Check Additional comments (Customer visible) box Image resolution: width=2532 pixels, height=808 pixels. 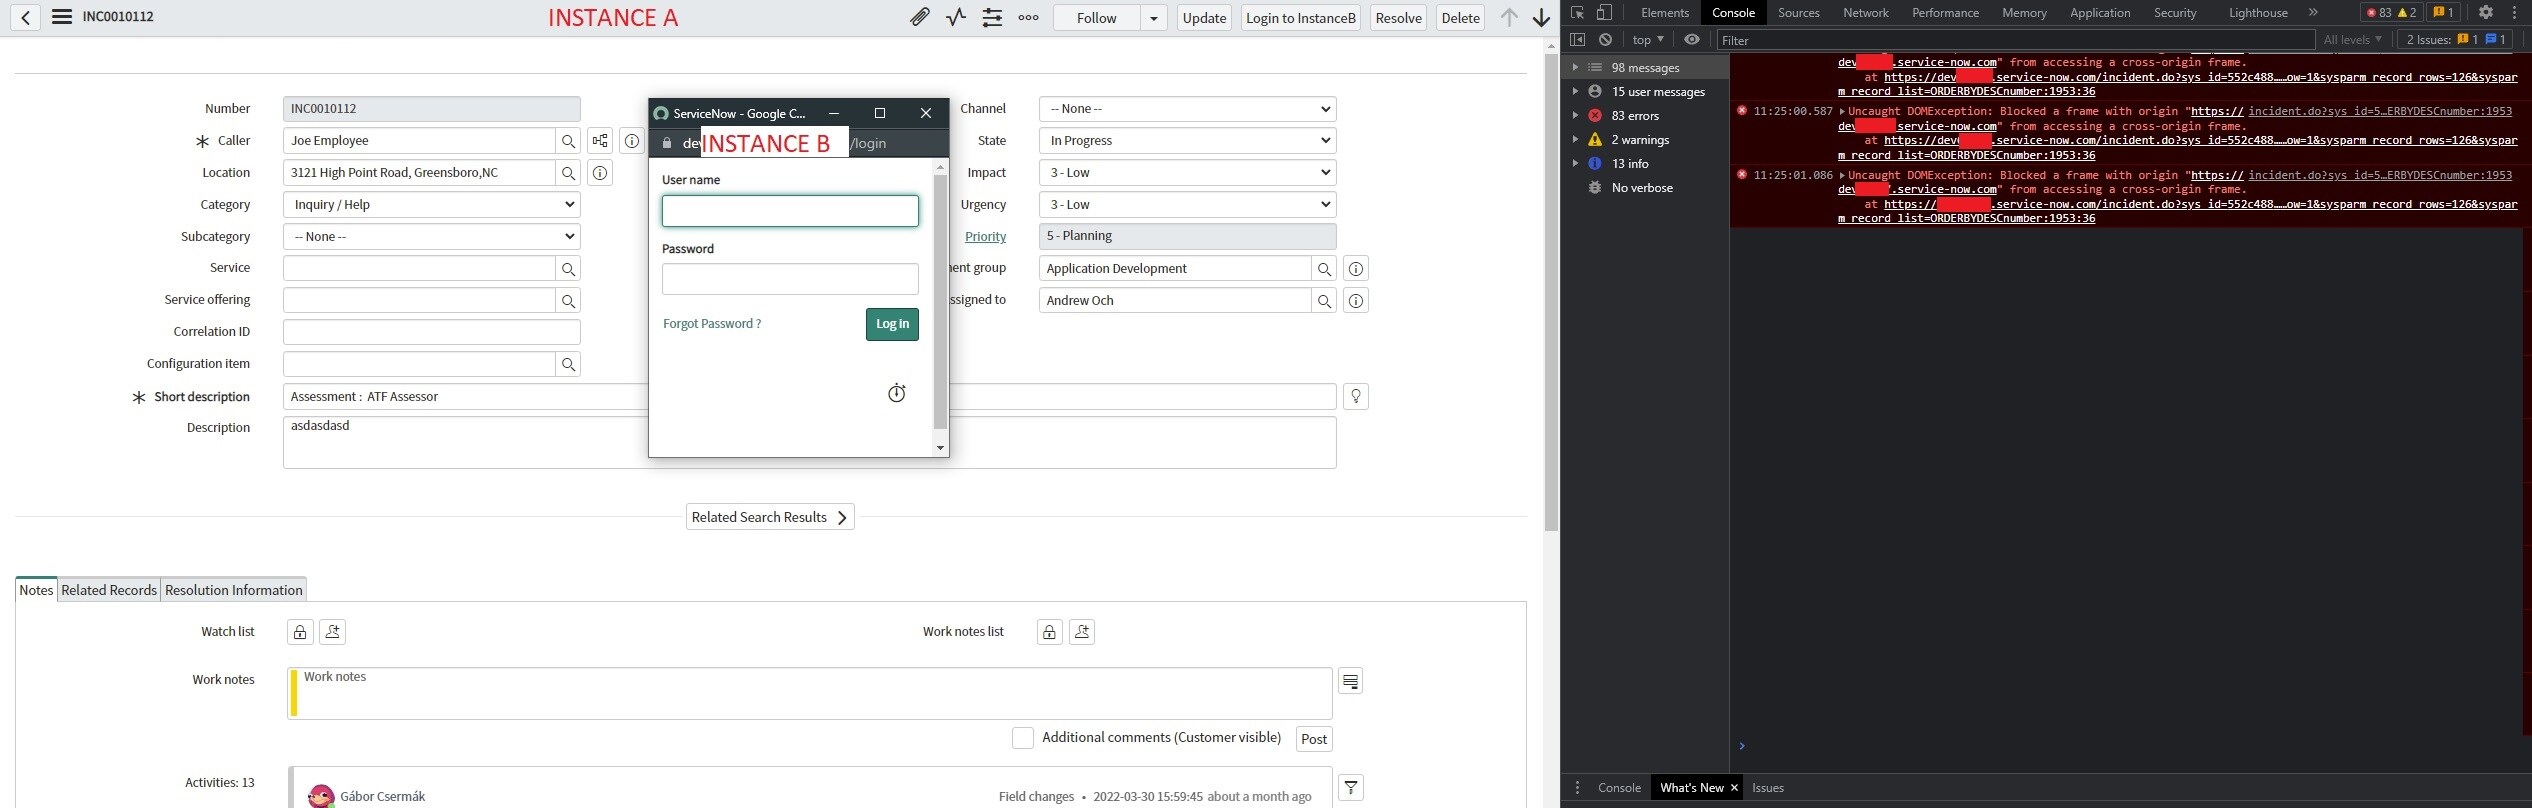tap(1022, 738)
